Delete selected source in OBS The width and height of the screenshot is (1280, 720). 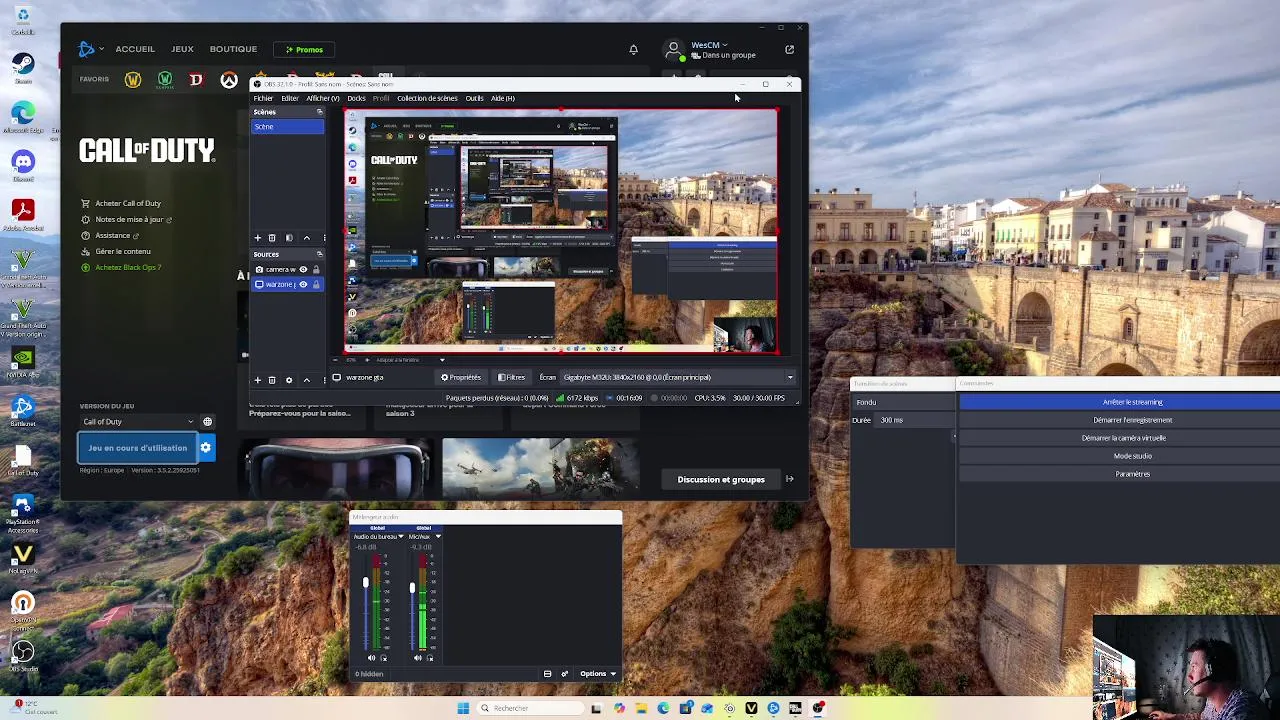272,380
